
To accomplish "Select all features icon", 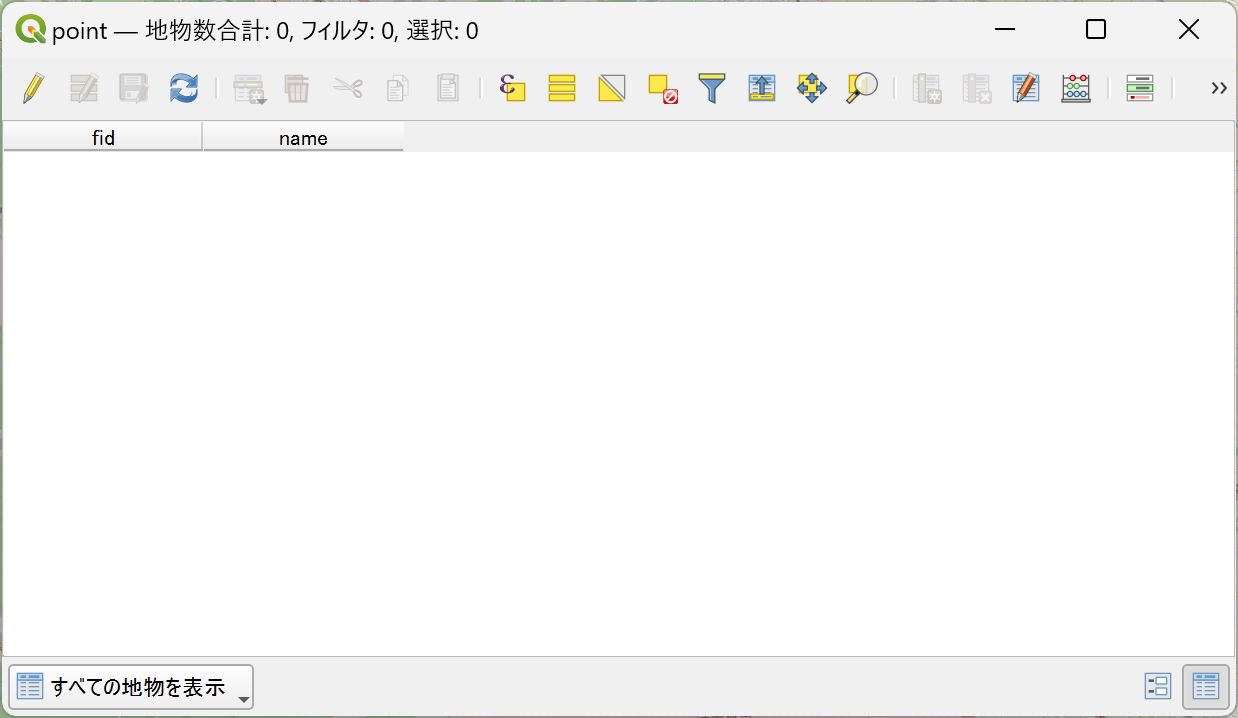I will [x=562, y=88].
